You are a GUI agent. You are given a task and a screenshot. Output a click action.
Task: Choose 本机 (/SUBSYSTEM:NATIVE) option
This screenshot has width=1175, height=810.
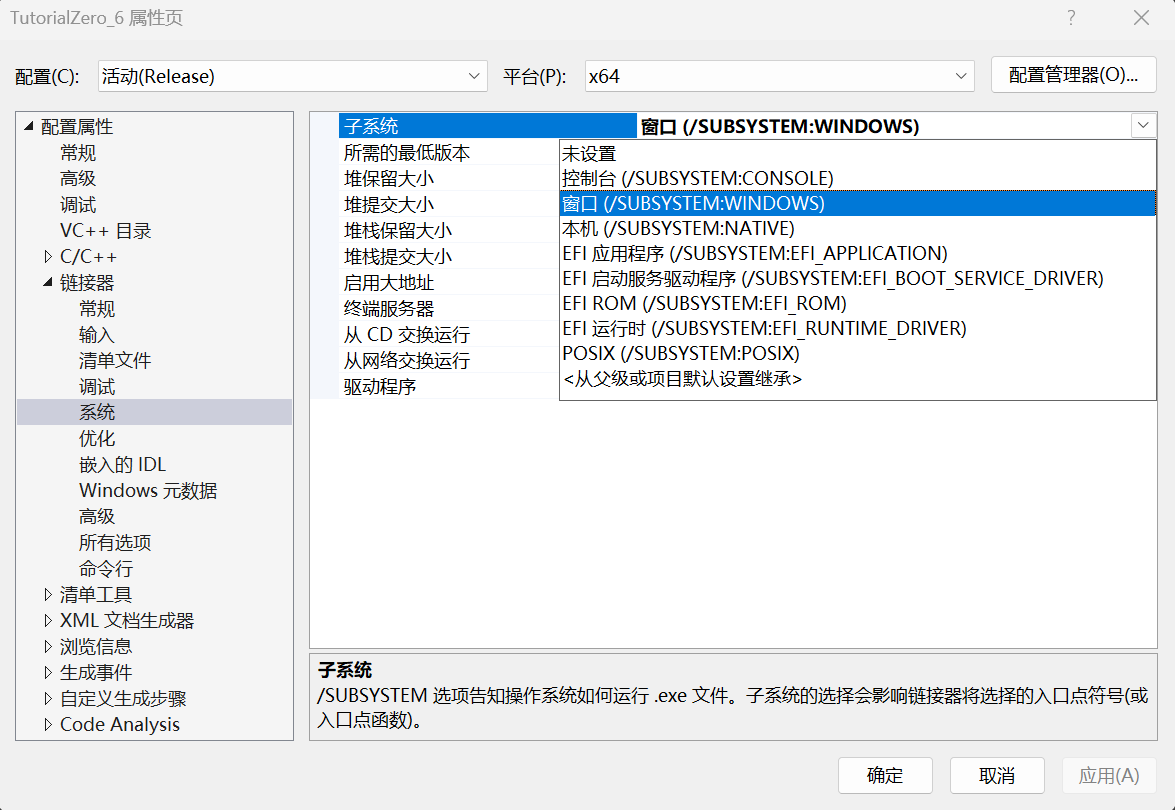tap(857, 229)
